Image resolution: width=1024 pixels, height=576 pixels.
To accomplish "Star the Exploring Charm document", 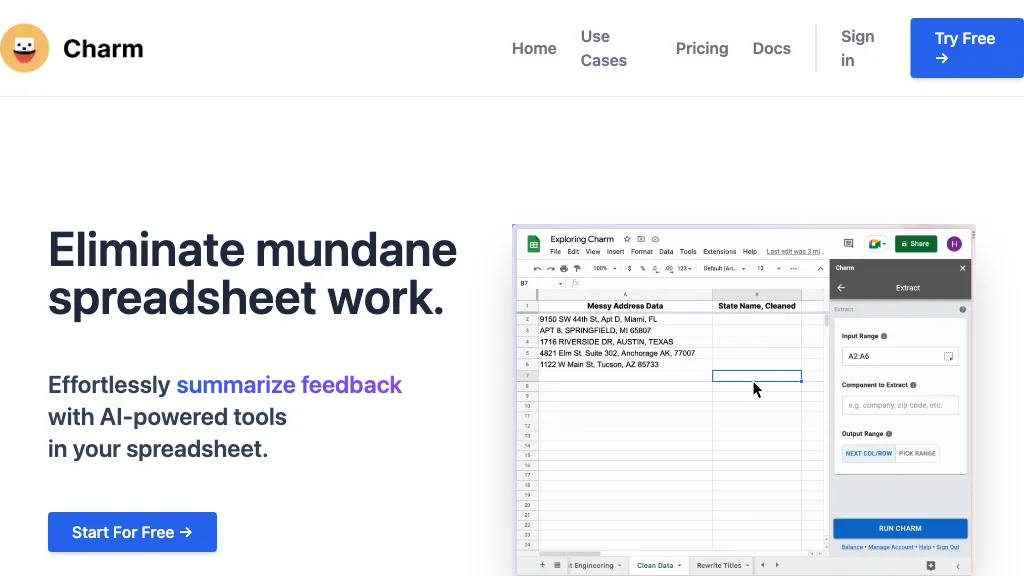I will [627, 240].
